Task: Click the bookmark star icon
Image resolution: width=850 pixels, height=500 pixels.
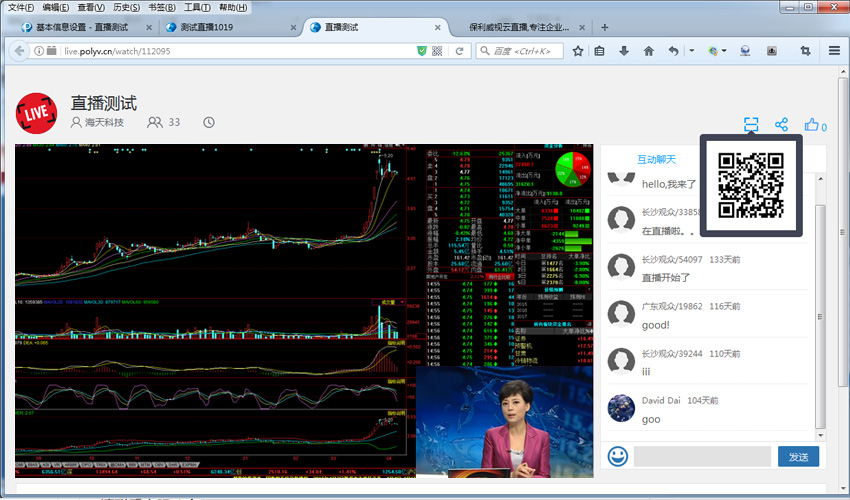Action: tap(578, 51)
